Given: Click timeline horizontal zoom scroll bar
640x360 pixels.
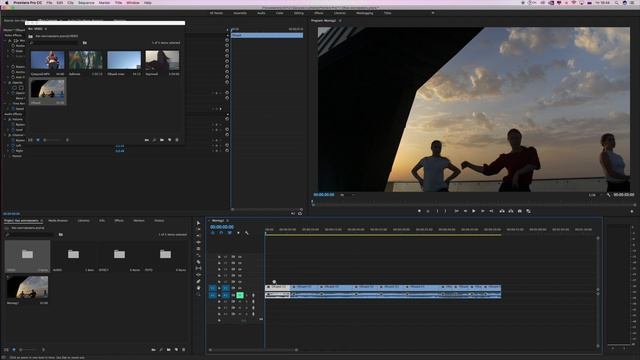Looking at the screenshot, I should tap(253, 350).
